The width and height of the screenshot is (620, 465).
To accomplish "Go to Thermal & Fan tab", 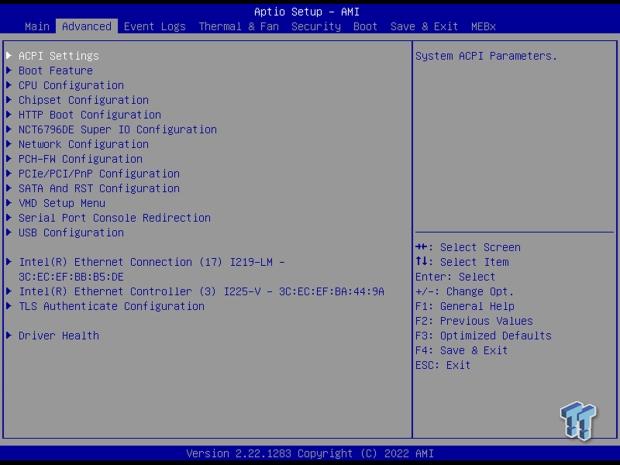I will pyautogui.click(x=239, y=26).
